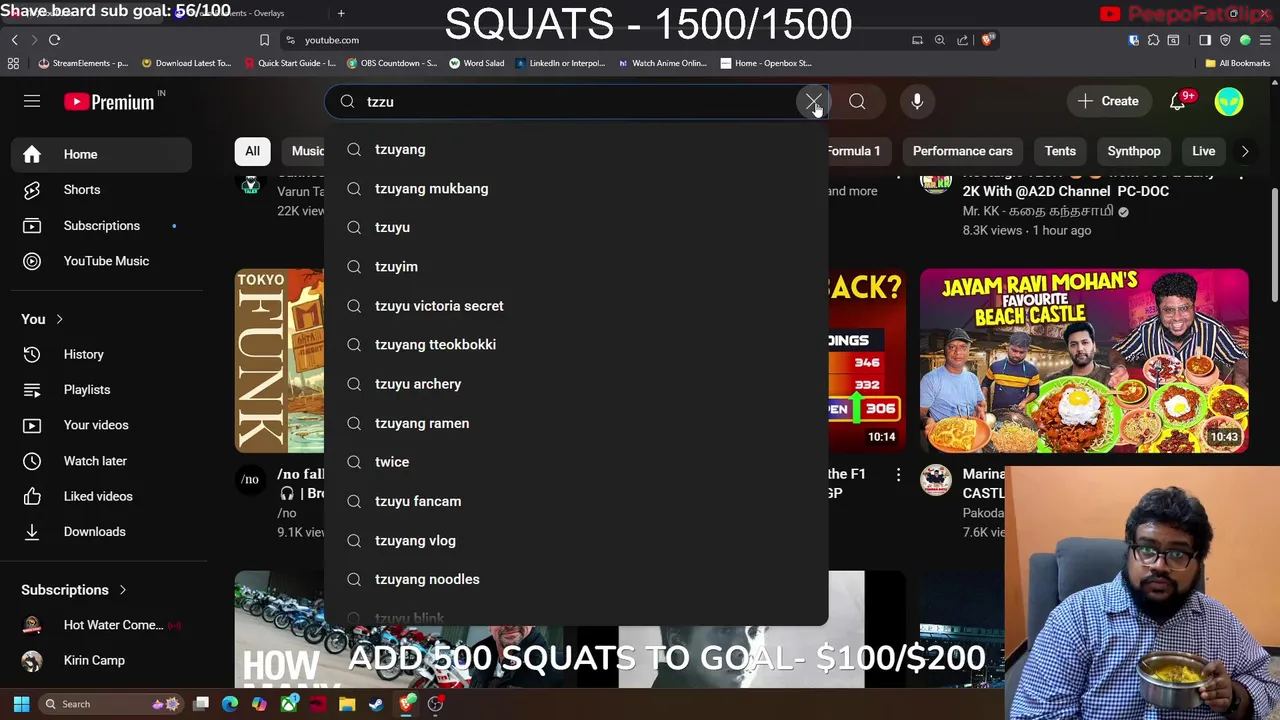Image resolution: width=1280 pixels, height=720 pixels.
Task: Open the YouTube hamburger guide menu
Action: pos(32,101)
